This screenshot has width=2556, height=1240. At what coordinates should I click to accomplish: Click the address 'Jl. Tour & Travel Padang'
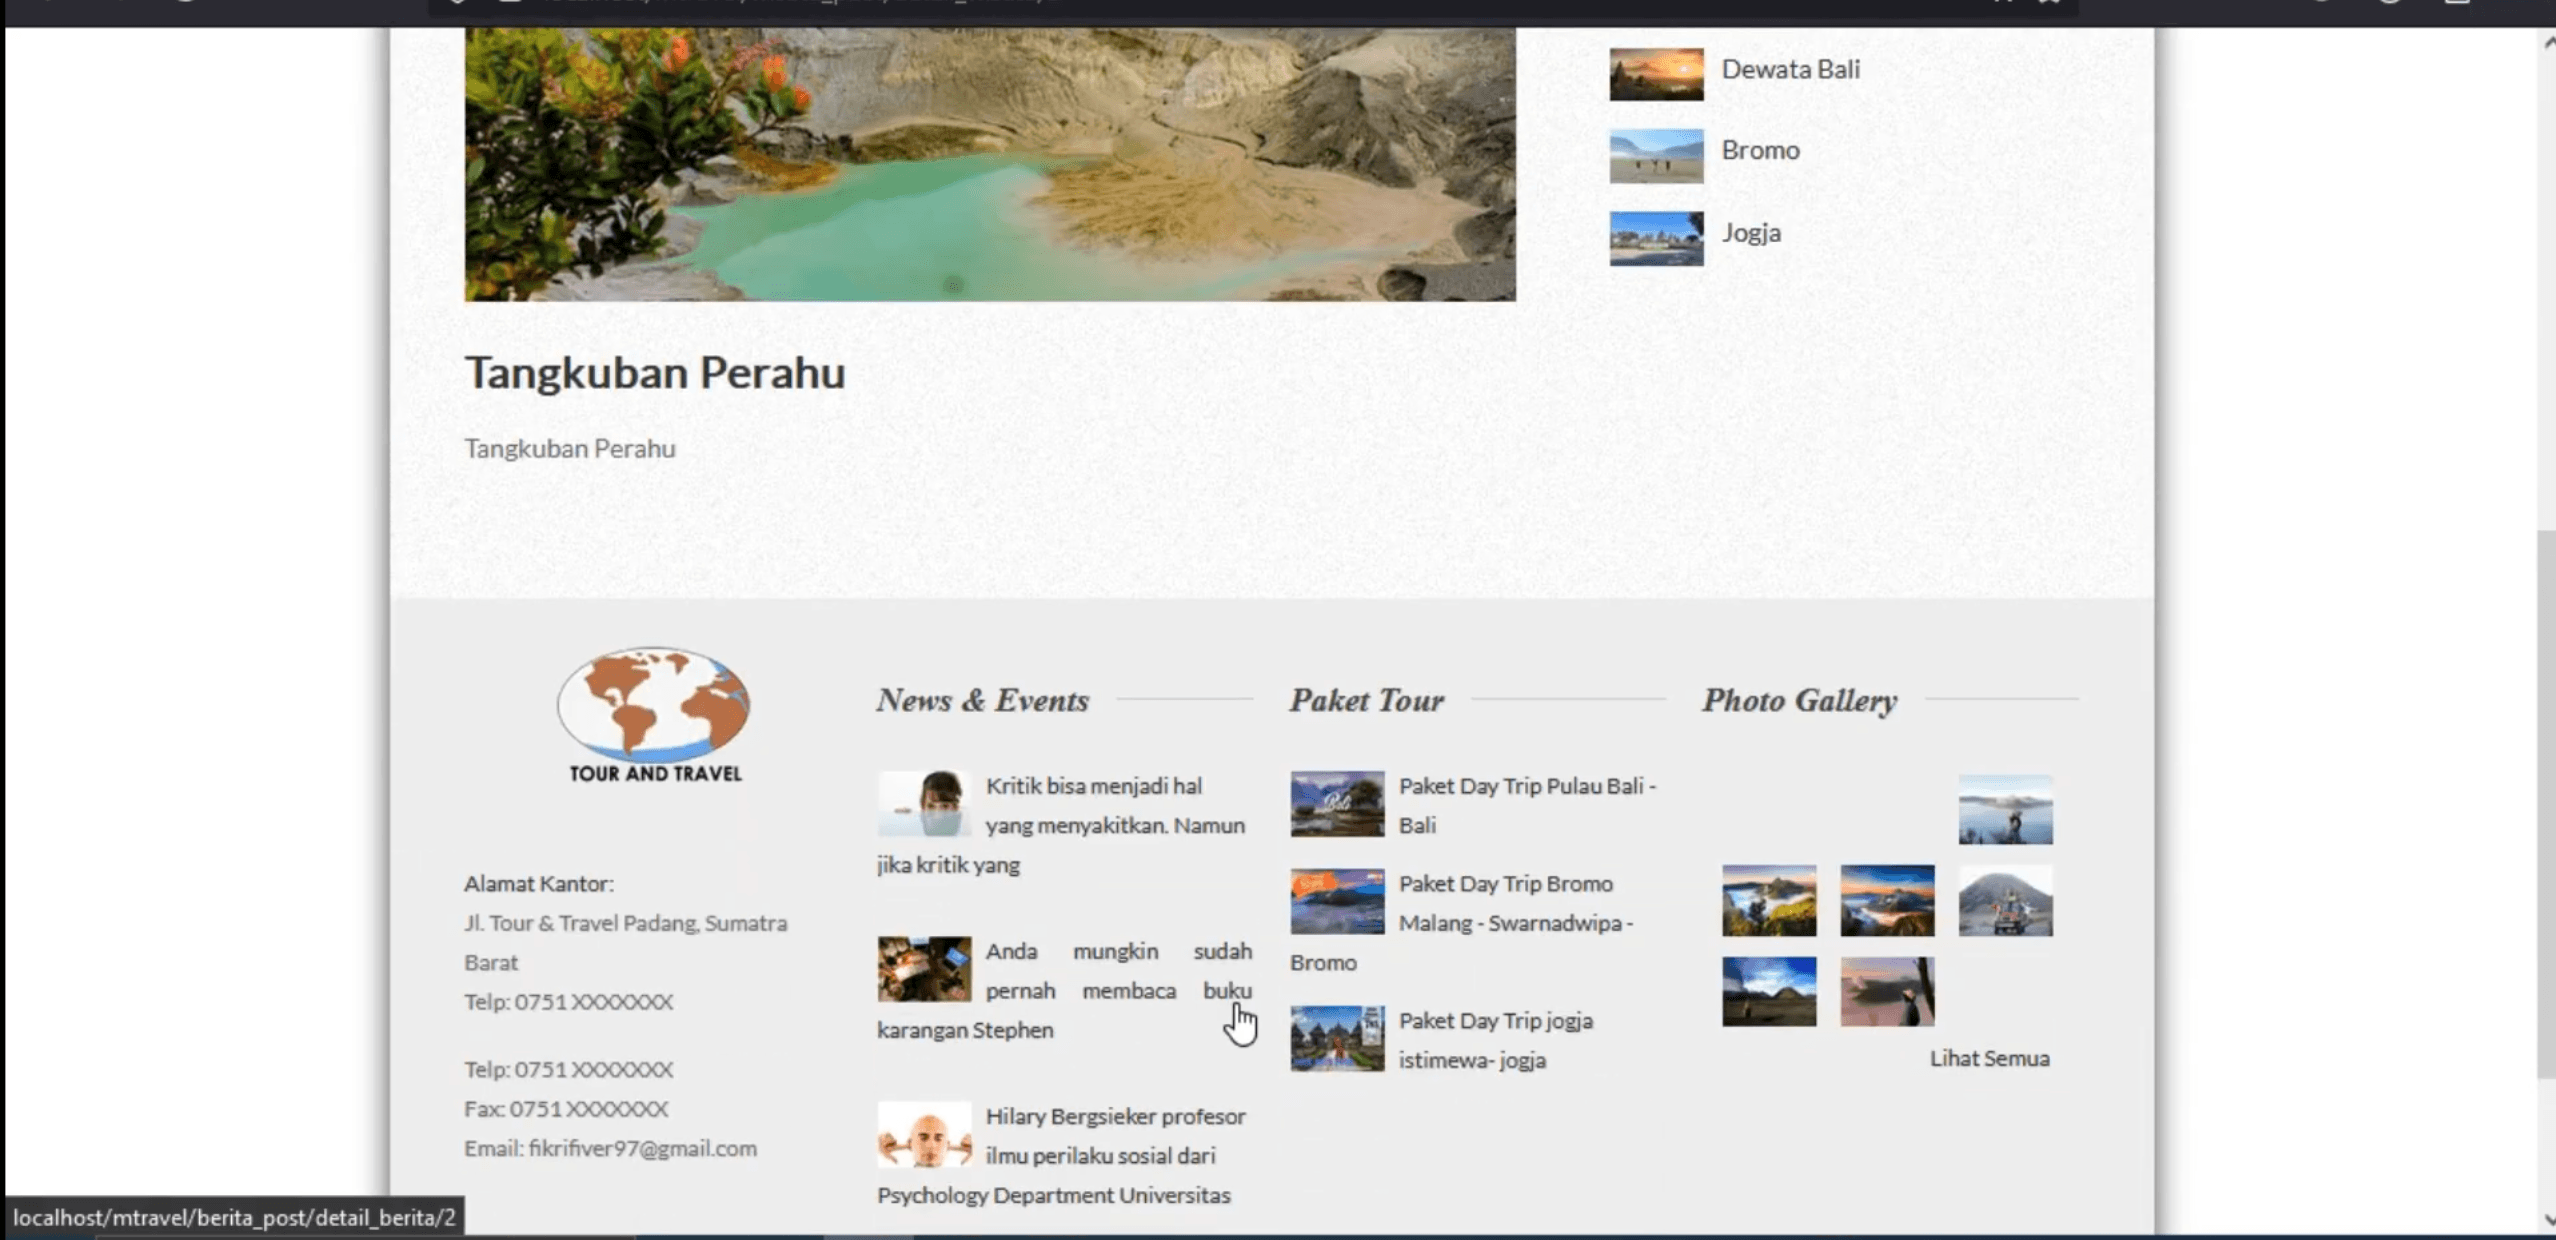[625, 942]
